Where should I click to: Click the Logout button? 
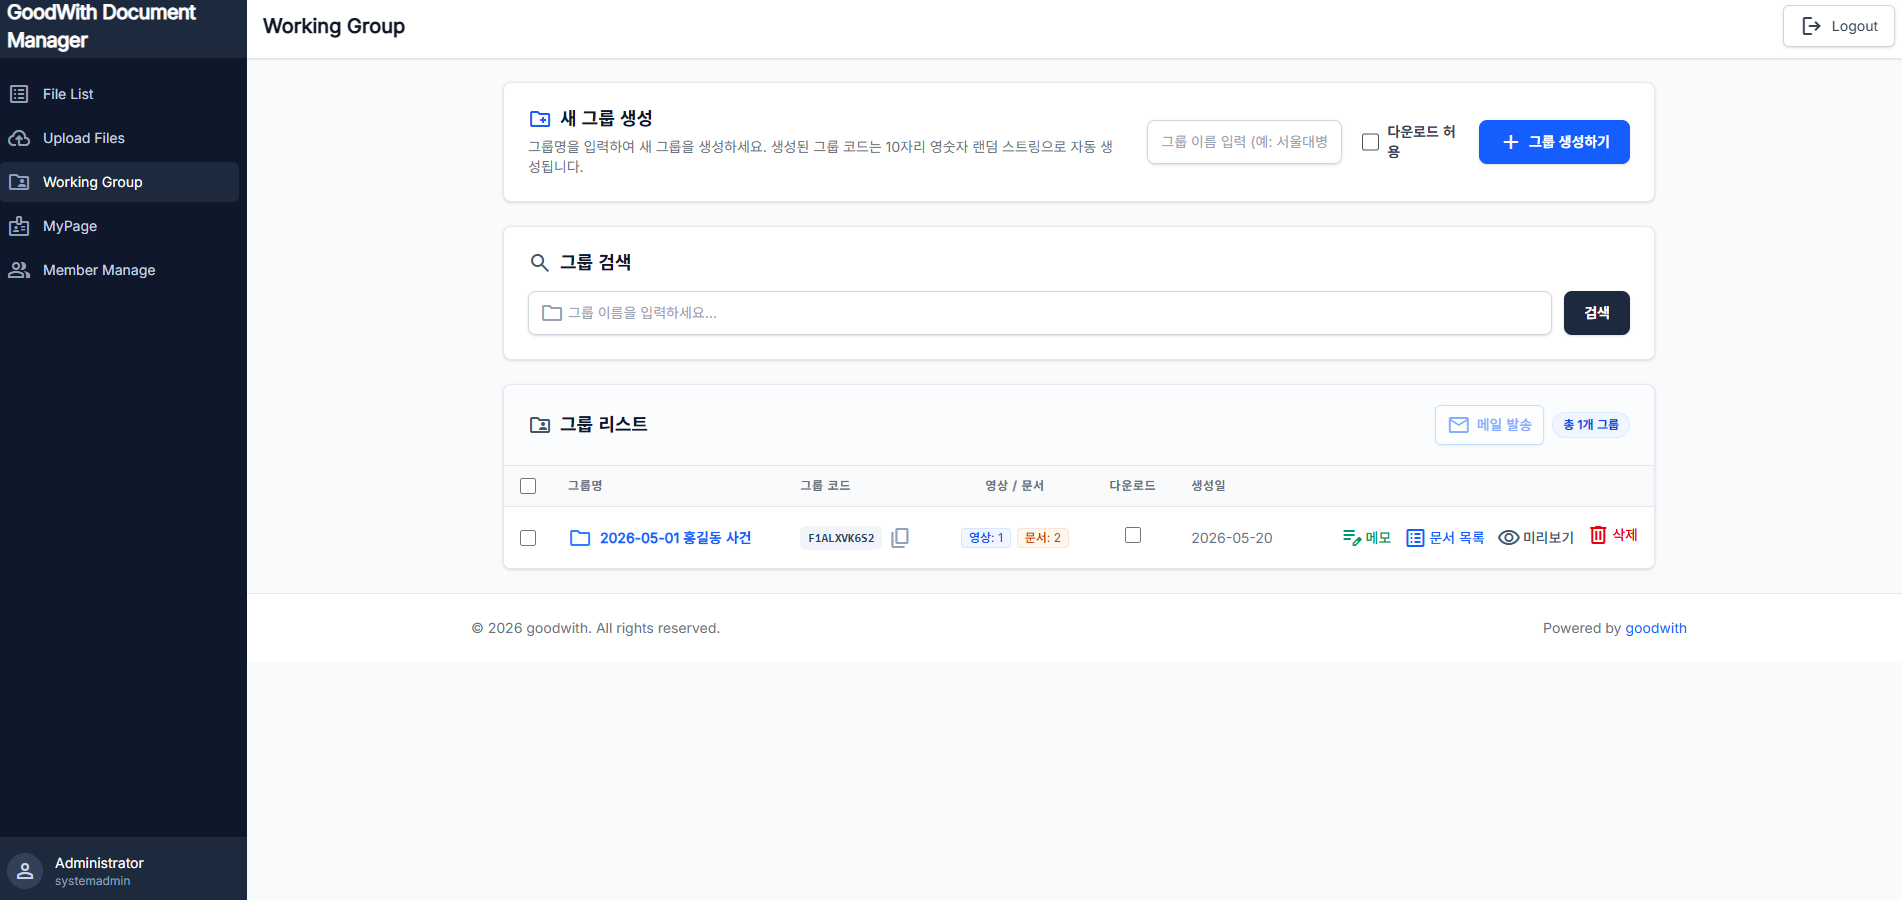(x=1838, y=26)
